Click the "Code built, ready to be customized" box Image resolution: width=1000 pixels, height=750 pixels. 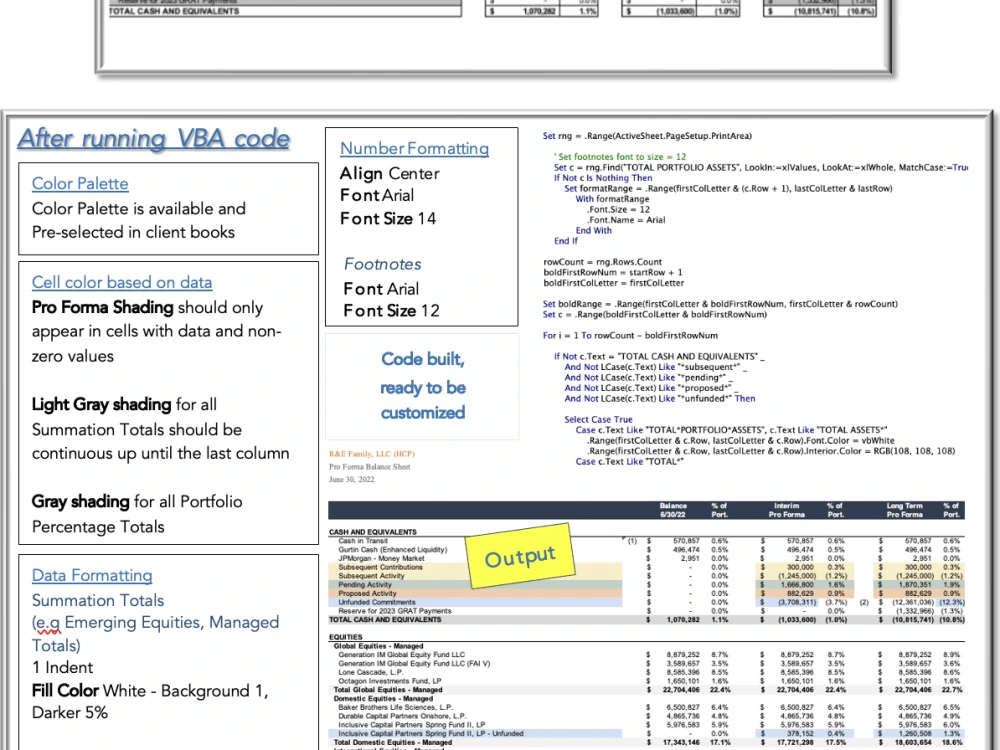(422, 386)
